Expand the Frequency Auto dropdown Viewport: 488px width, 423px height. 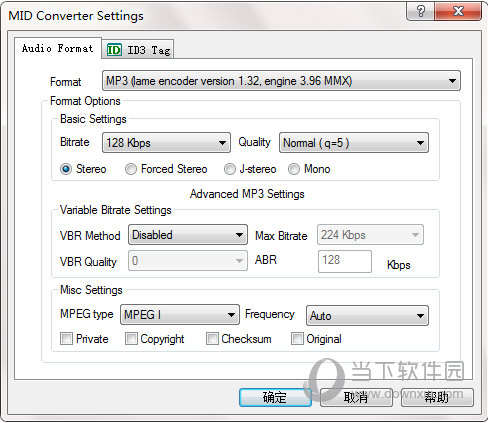367,316
